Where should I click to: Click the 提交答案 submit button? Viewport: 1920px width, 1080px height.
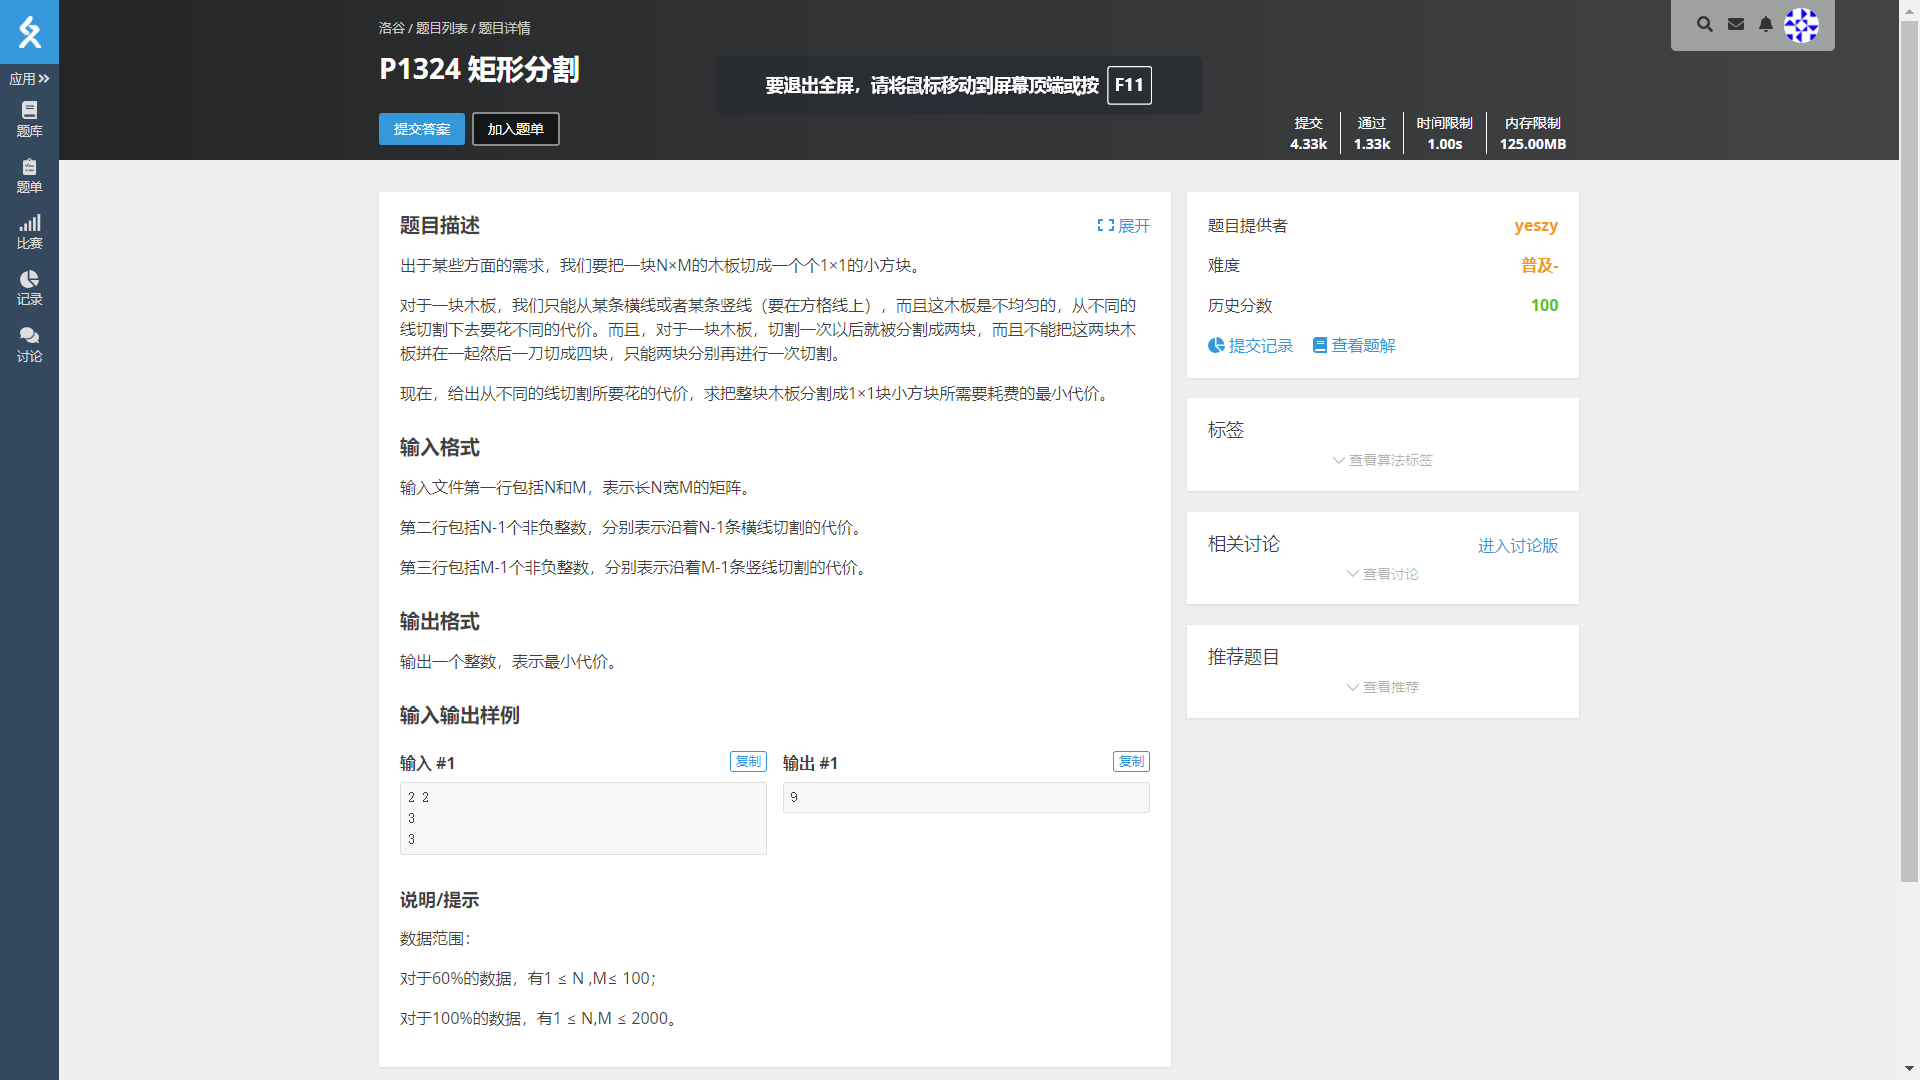421,129
